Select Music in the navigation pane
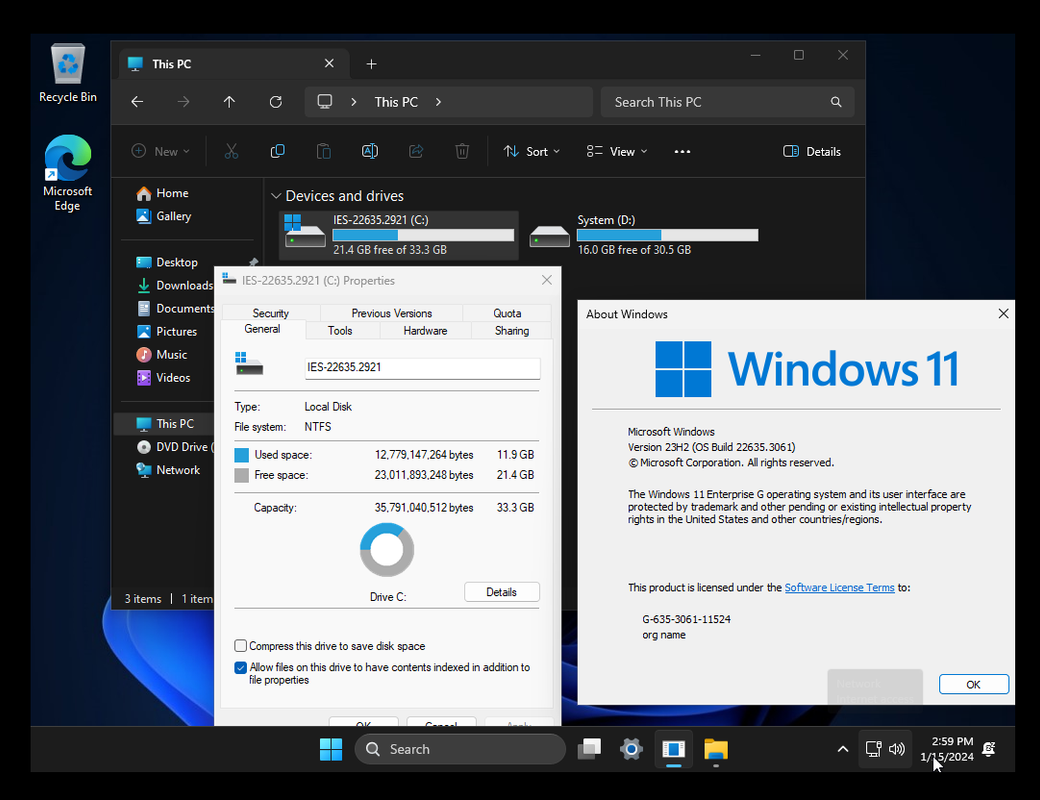The image size is (1040, 800). pyautogui.click(x=162, y=355)
